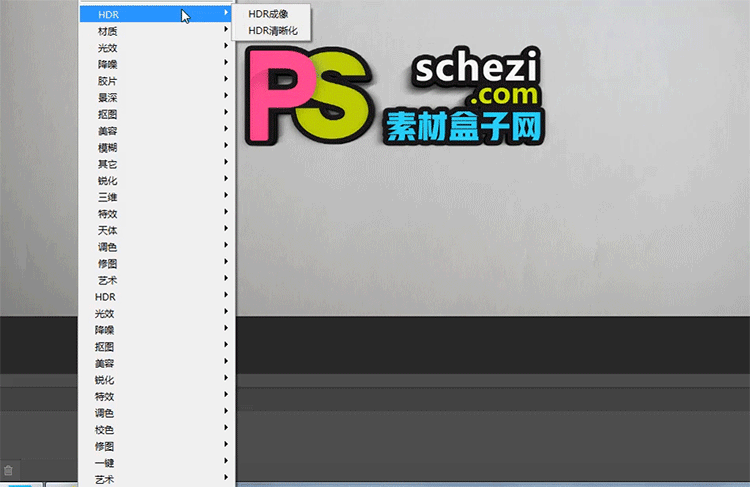Expand the 一键 submenu arrow

point(226,461)
